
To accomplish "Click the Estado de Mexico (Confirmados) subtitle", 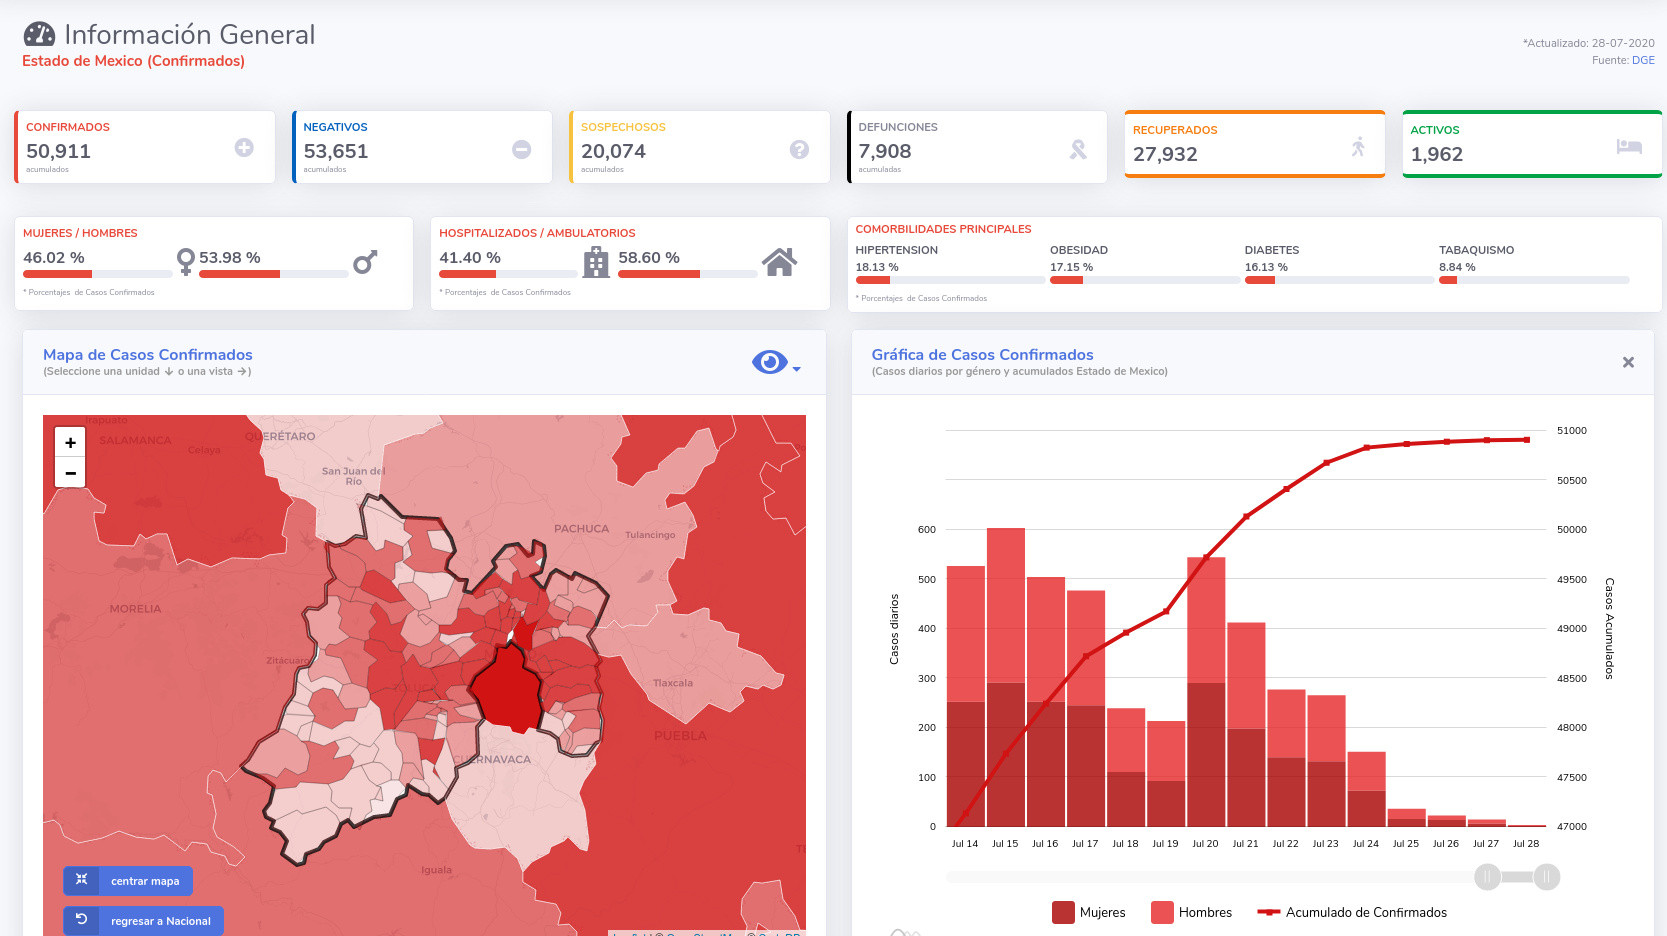I will [133, 61].
